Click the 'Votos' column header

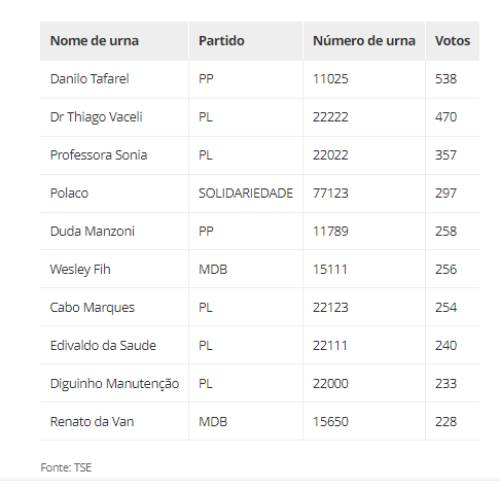click(x=453, y=41)
